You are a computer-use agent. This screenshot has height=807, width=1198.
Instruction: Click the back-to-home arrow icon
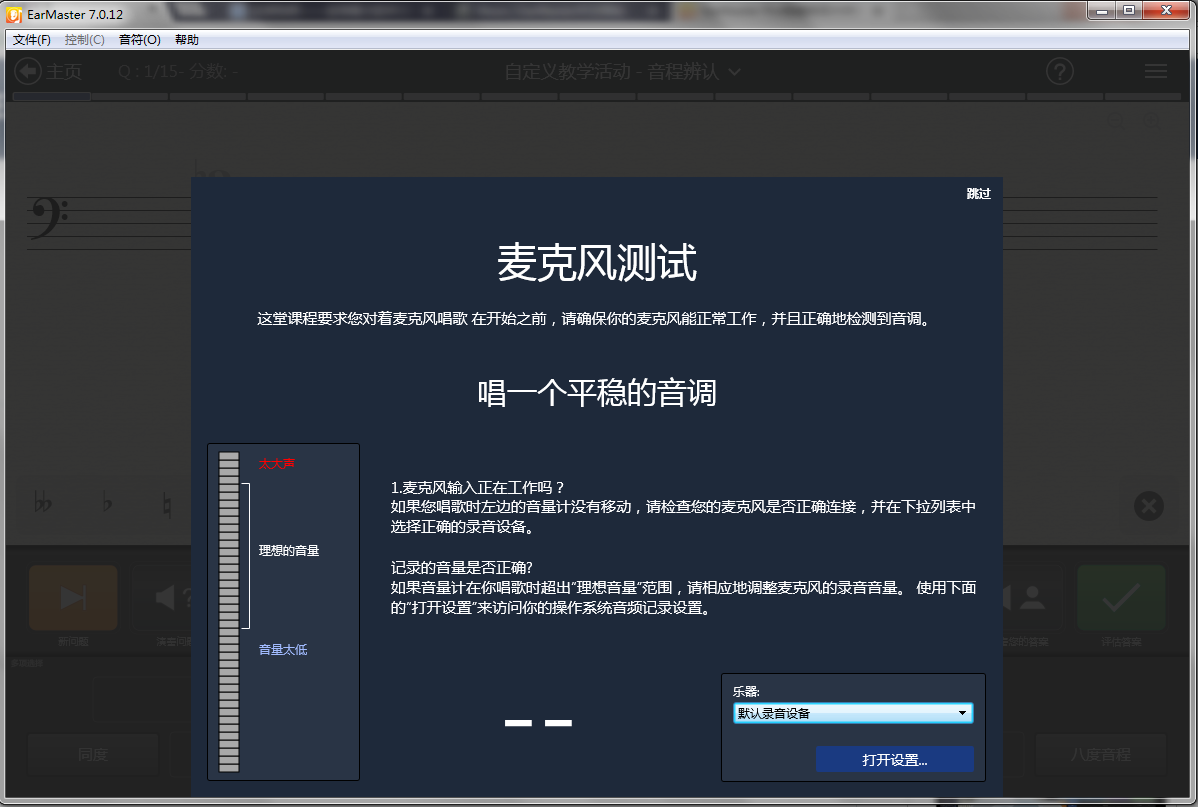(30, 71)
